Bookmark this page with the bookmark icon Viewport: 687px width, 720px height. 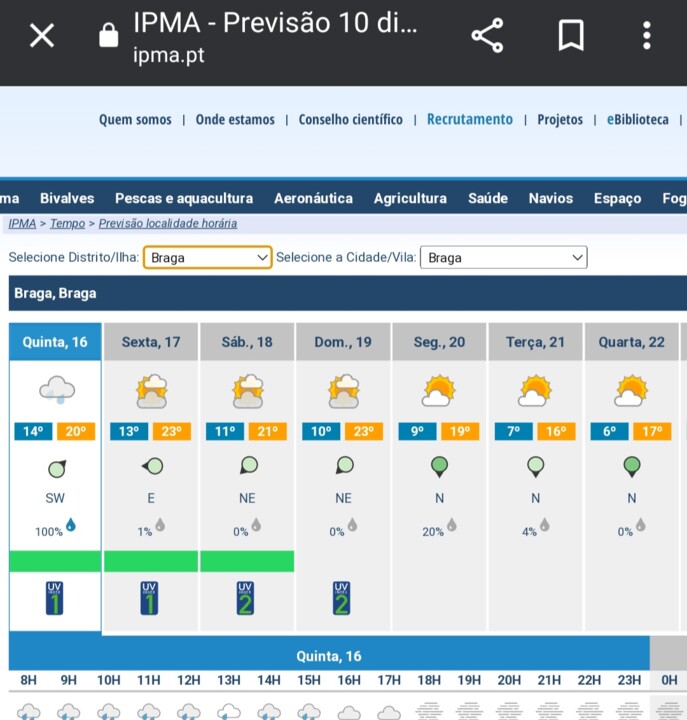point(570,37)
